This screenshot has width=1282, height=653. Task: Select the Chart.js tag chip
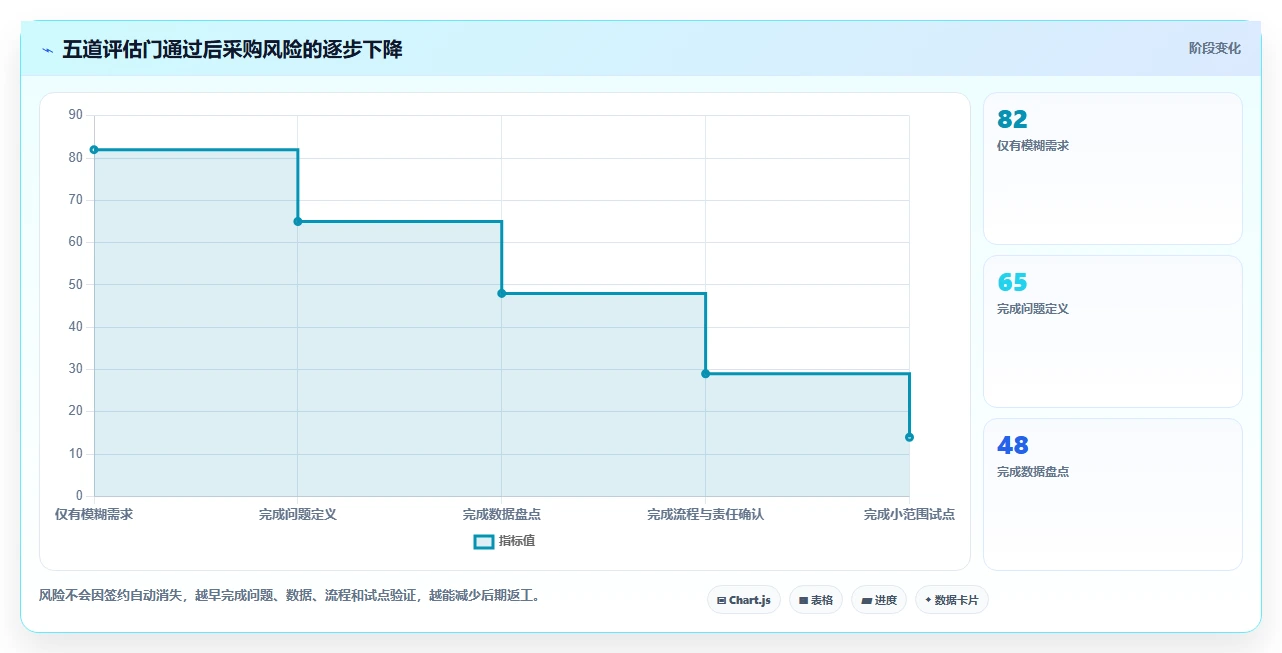coord(744,600)
